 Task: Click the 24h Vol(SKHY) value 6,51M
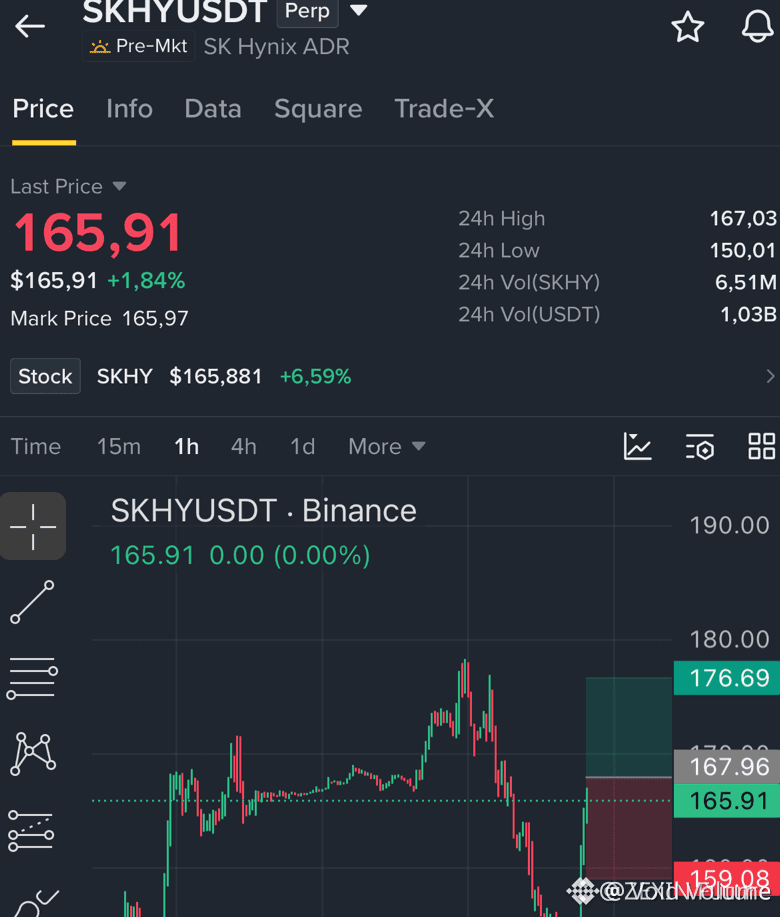(x=746, y=282)
